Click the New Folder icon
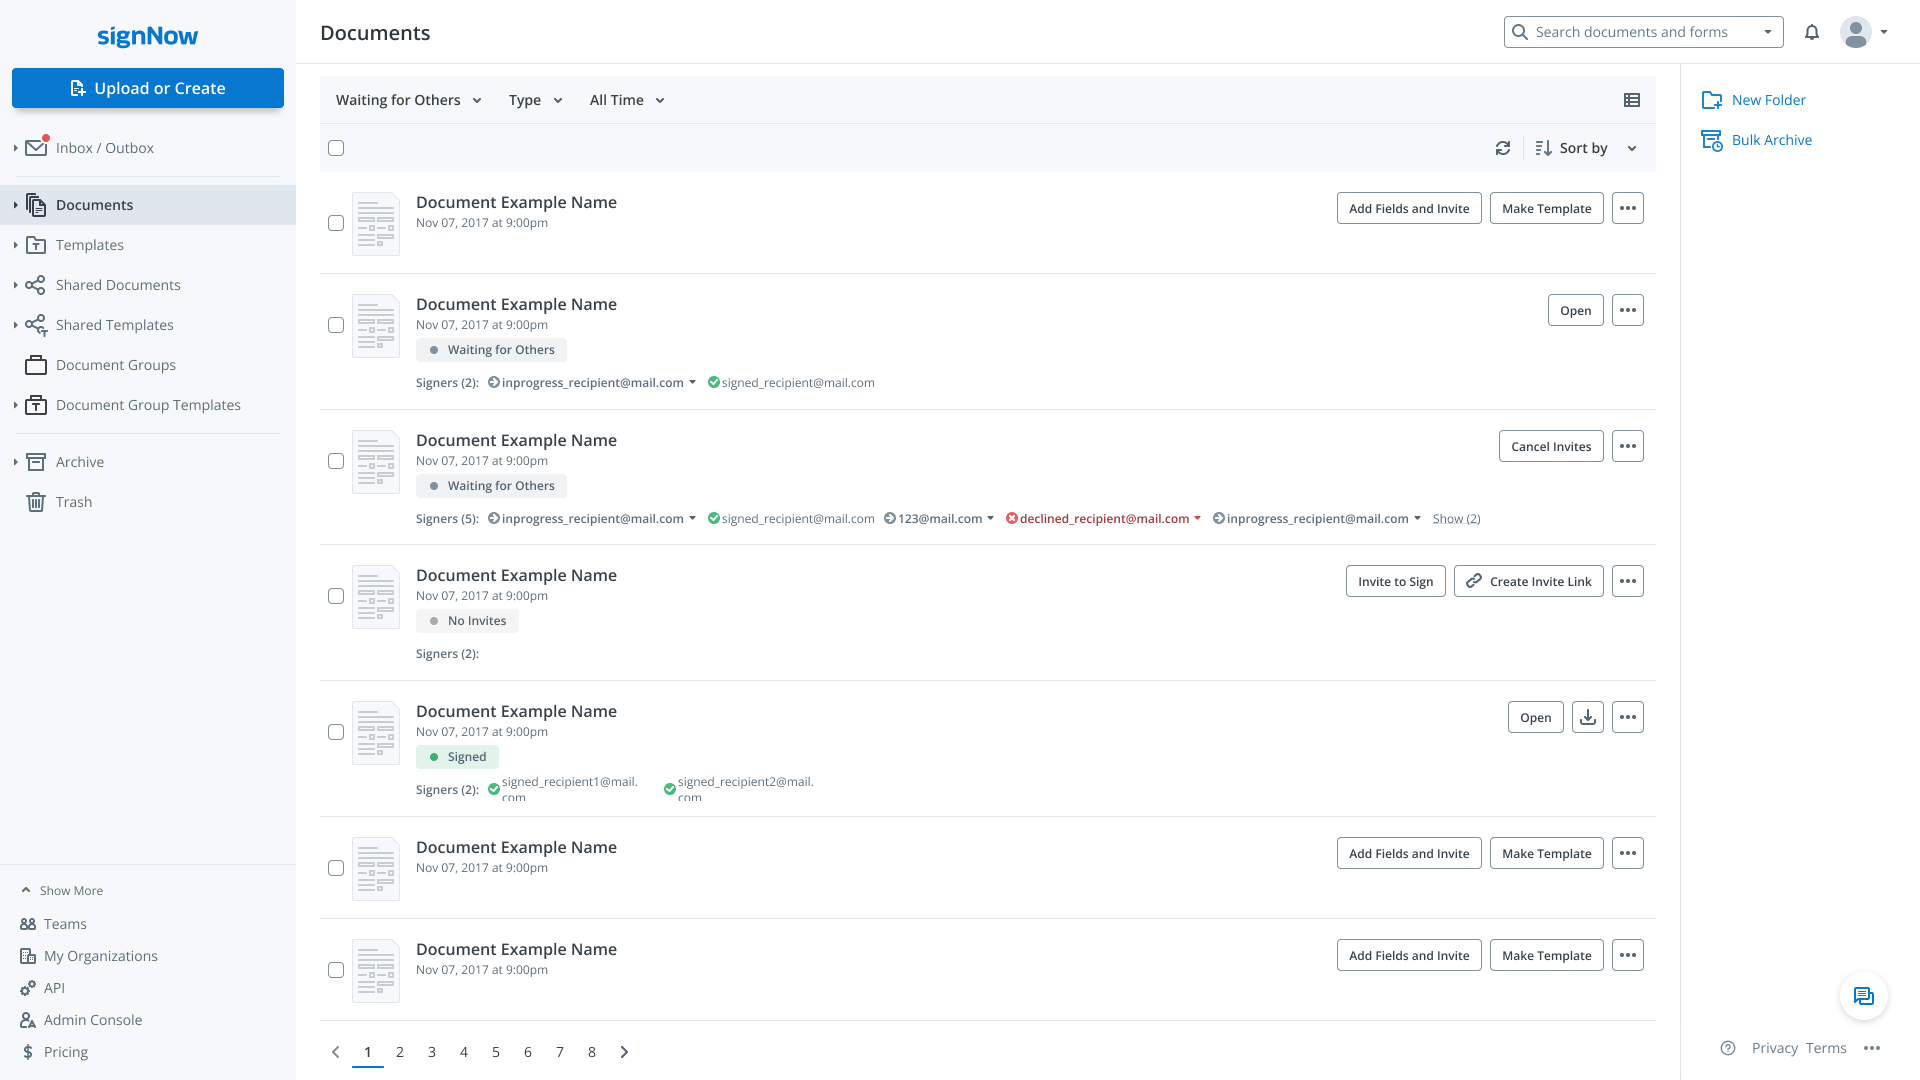Viewport: 1920px width, 1080px height. tap(1711, 100)
